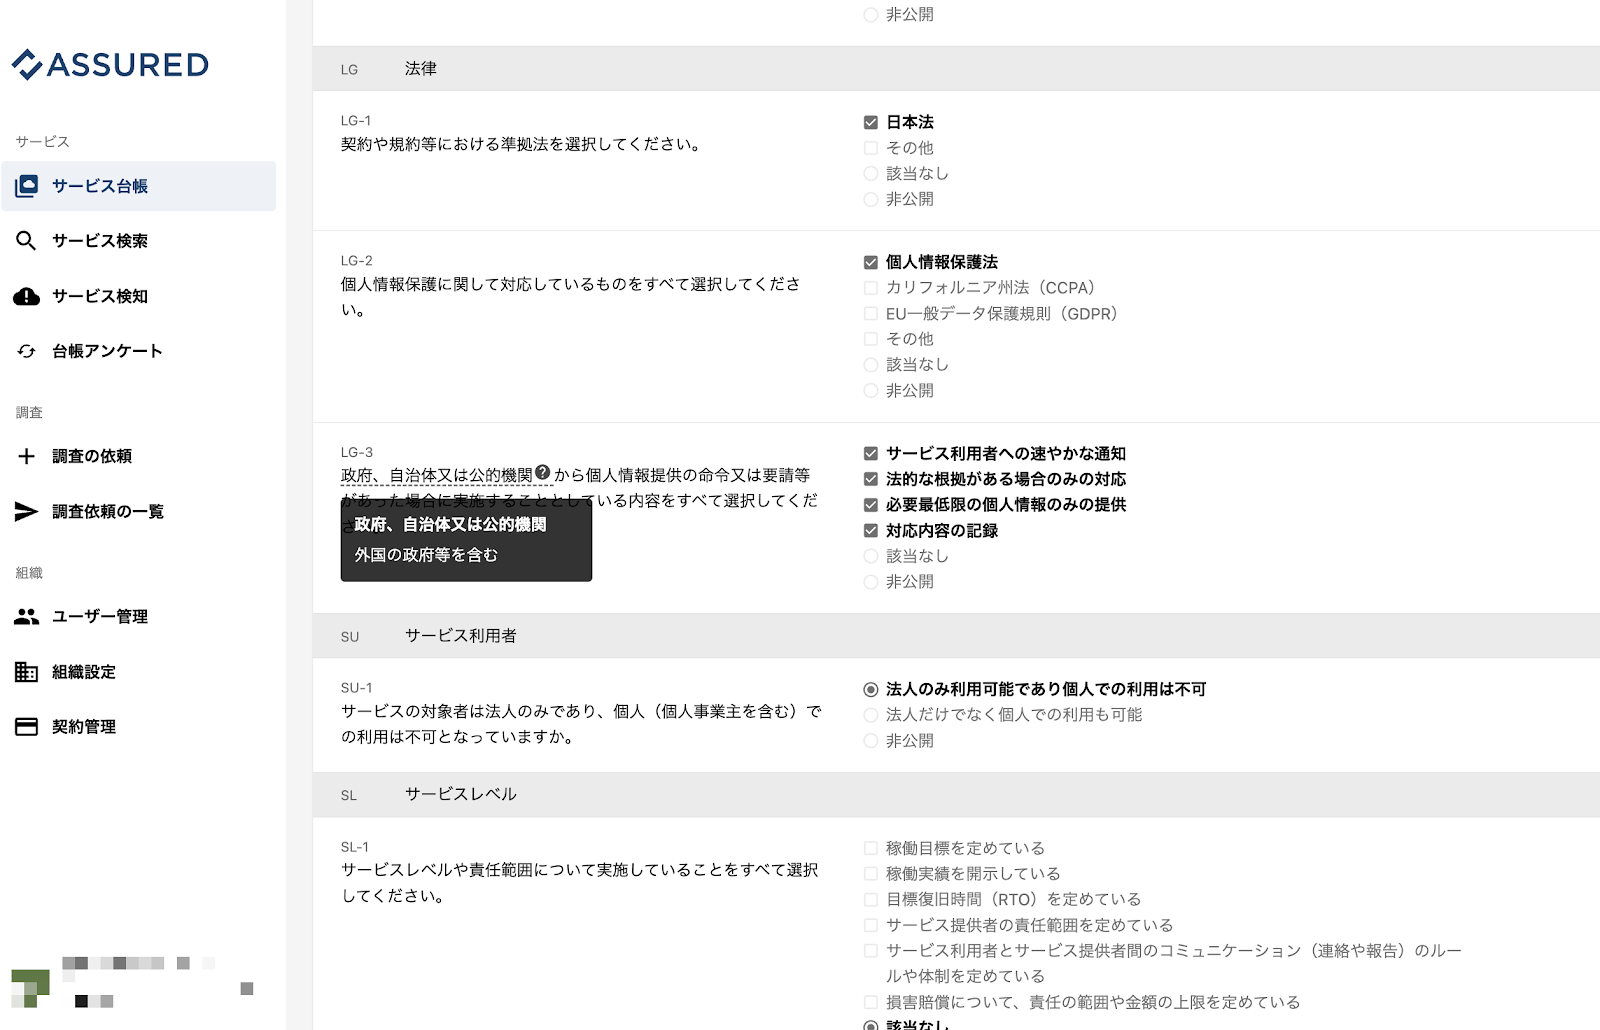Select 非公開 radio in LG-3
This screenshot has width=1600, height=1030.
pos(871,582)
